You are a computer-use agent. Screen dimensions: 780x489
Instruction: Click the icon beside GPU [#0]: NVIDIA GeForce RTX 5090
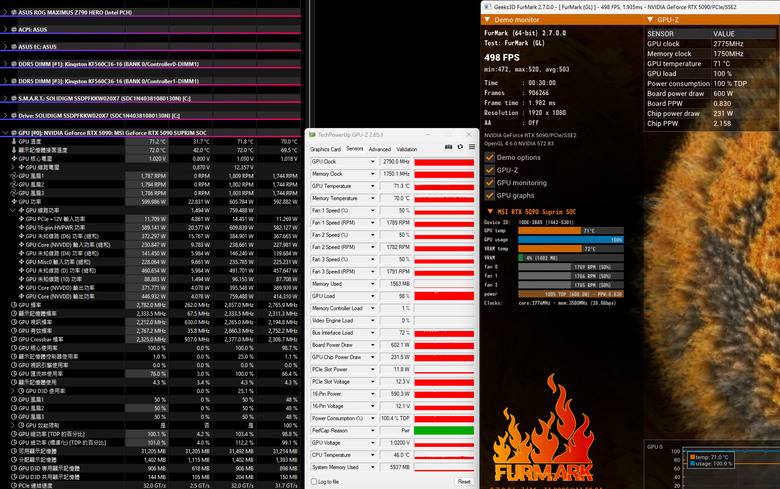pyautogui.click(x=14, y=133)
